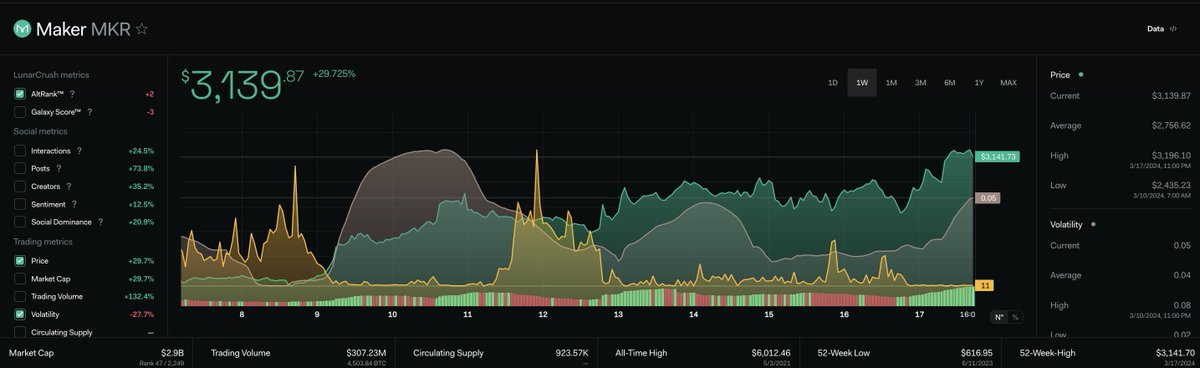The image size is (1200, 368).
Task: Uncheck the Price metric checkbox
Action: (x=20, y=261)
